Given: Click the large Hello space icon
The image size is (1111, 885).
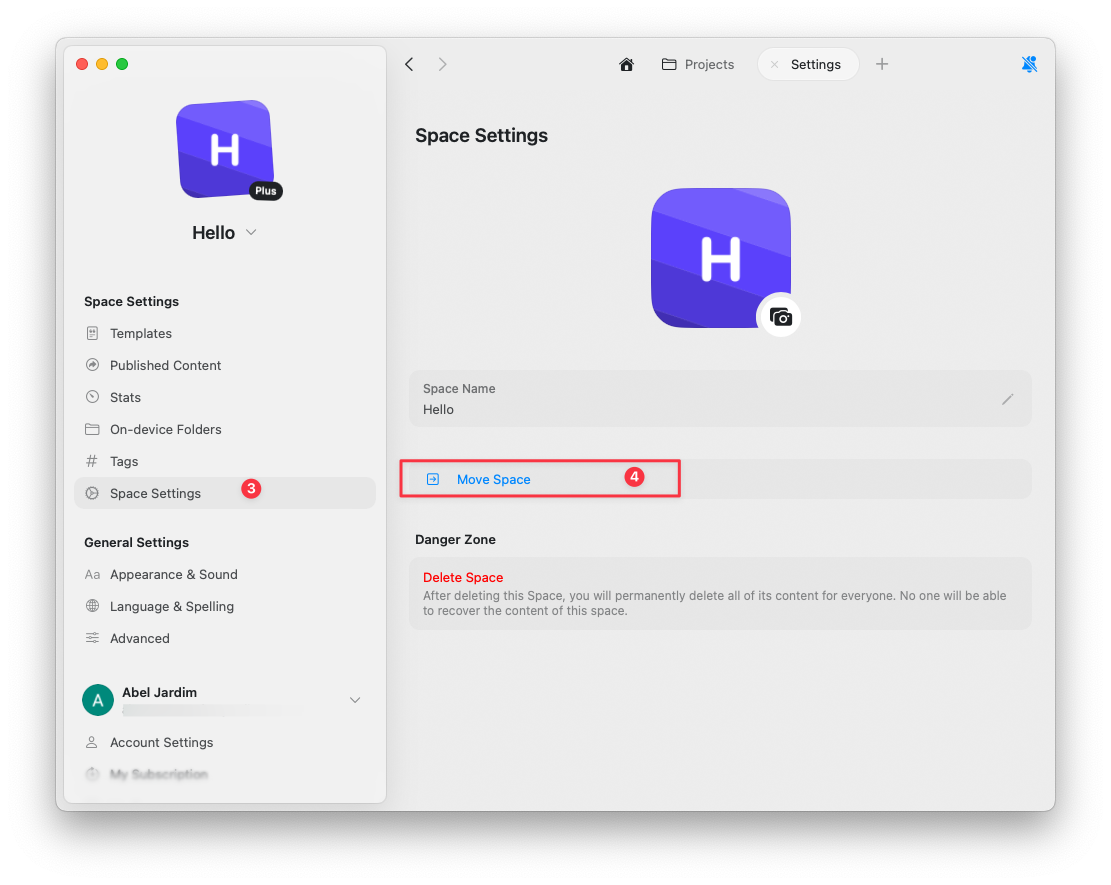Looking at the screenshot, I should point(721,258).
